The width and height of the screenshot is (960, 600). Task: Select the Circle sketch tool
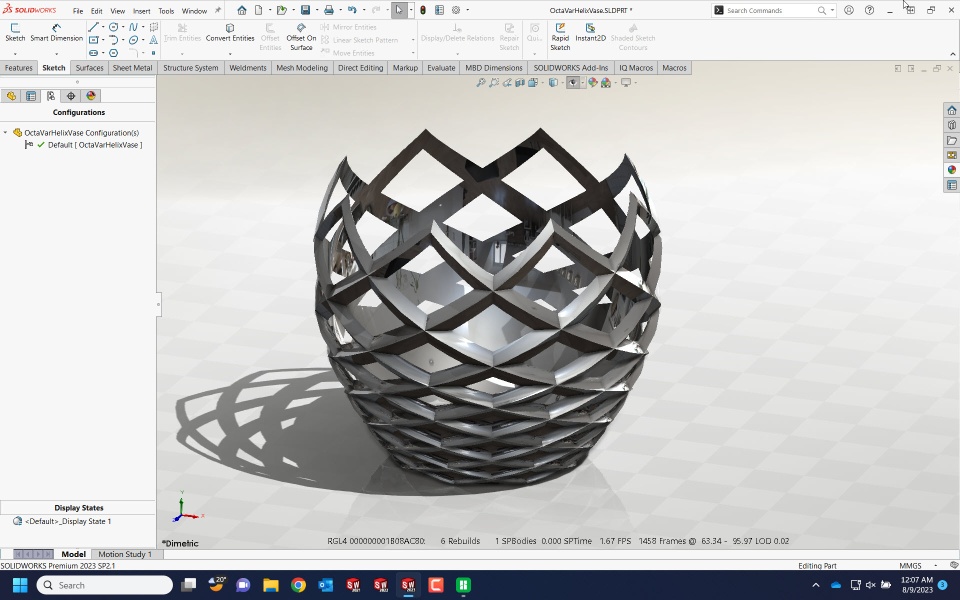pyautogui.click(x=113, y=27)
